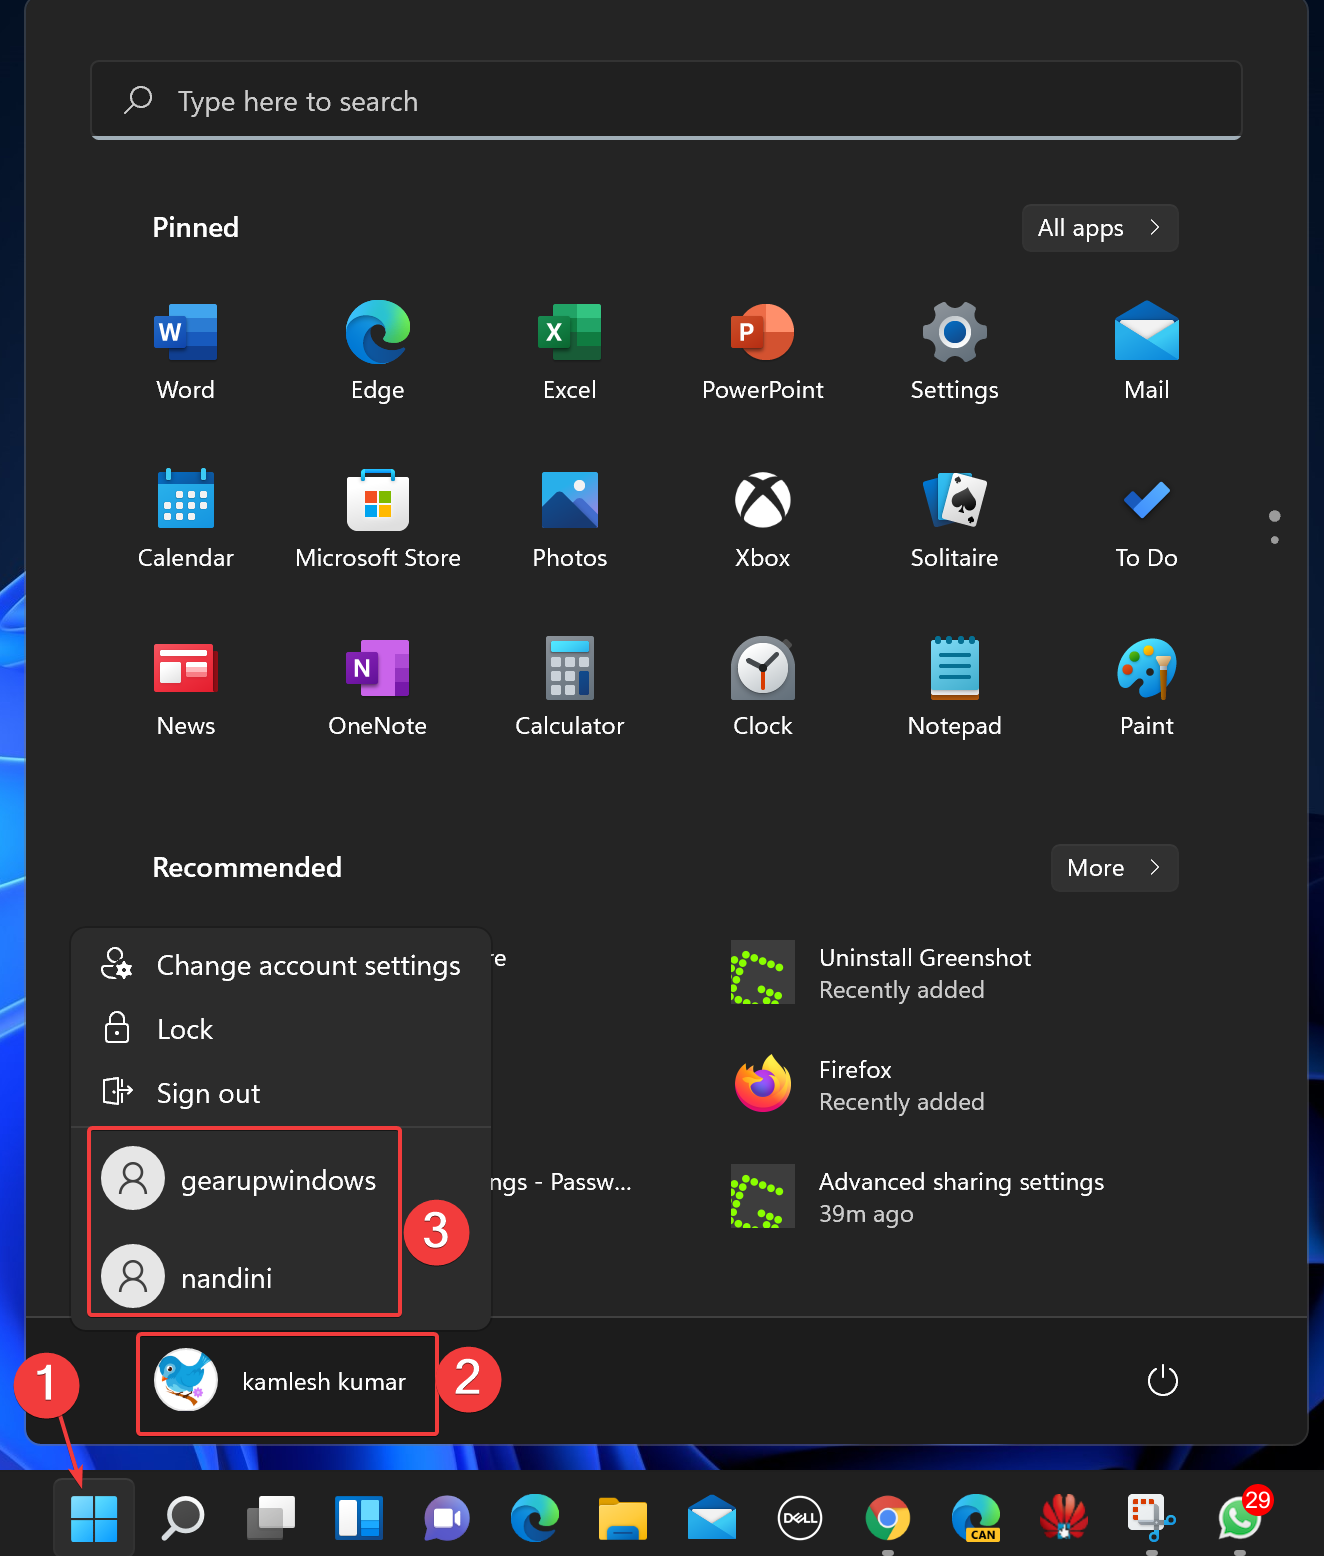
Task: Open WhatsApp from the taskbar
Action: point(1240,1518)
